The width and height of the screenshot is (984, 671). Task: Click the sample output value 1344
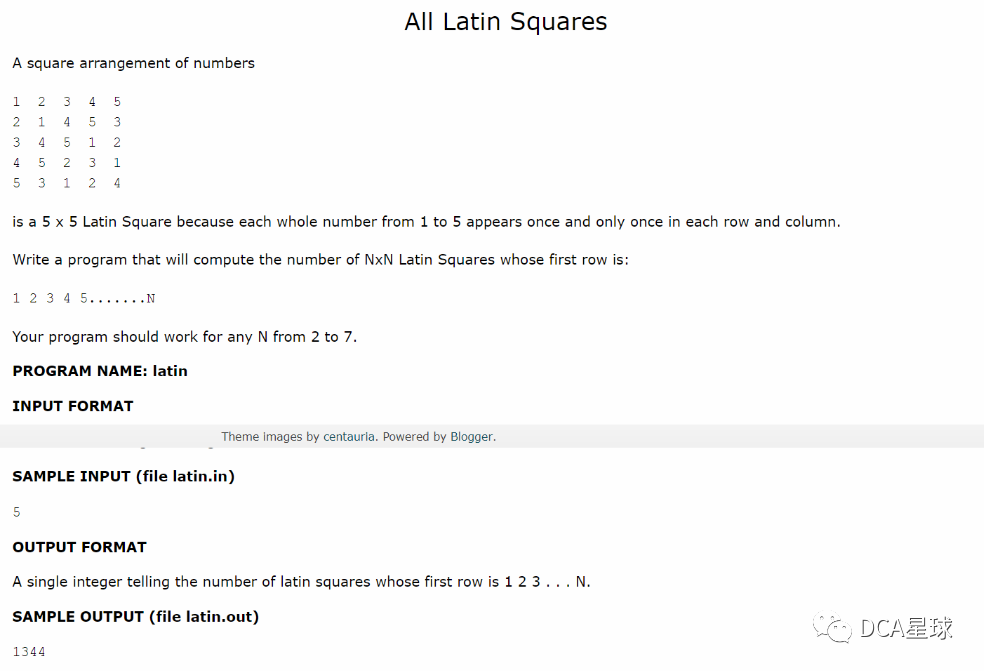[29, 652]
